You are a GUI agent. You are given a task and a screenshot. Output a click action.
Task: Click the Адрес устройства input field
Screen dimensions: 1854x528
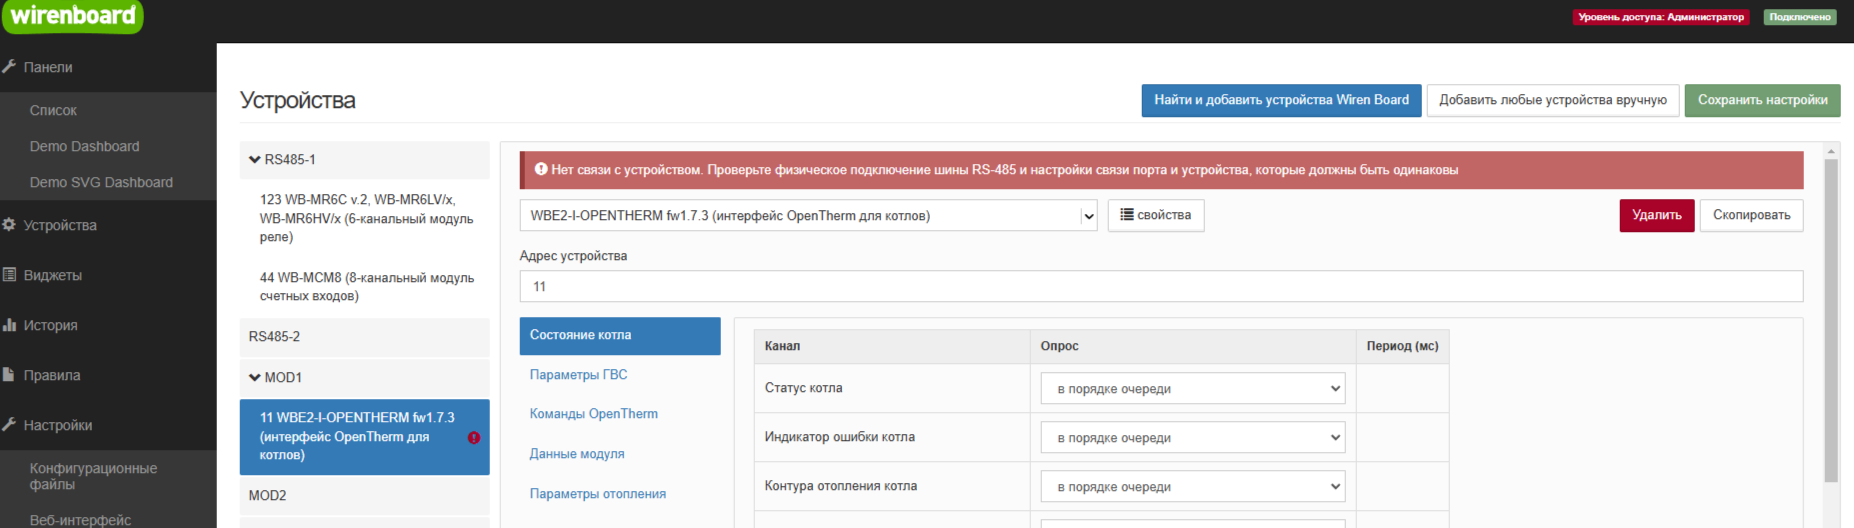click(x=1161, y=286)
